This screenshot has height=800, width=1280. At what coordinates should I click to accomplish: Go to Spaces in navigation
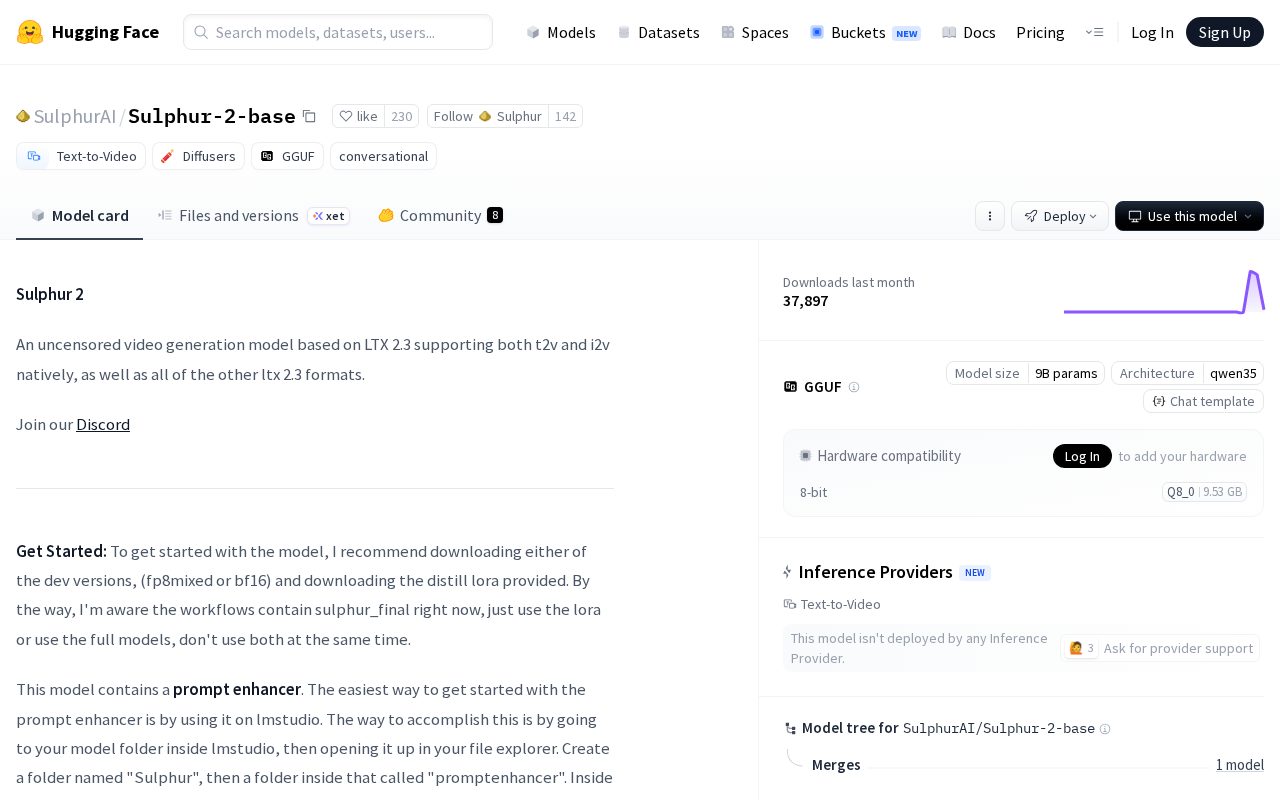click(x=755, y=32)
